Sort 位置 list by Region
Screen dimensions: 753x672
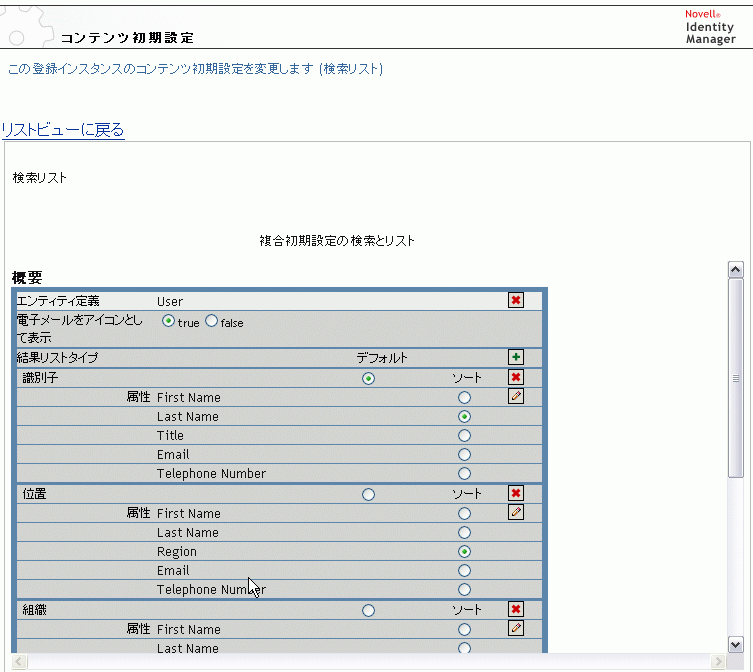point(464,551)
